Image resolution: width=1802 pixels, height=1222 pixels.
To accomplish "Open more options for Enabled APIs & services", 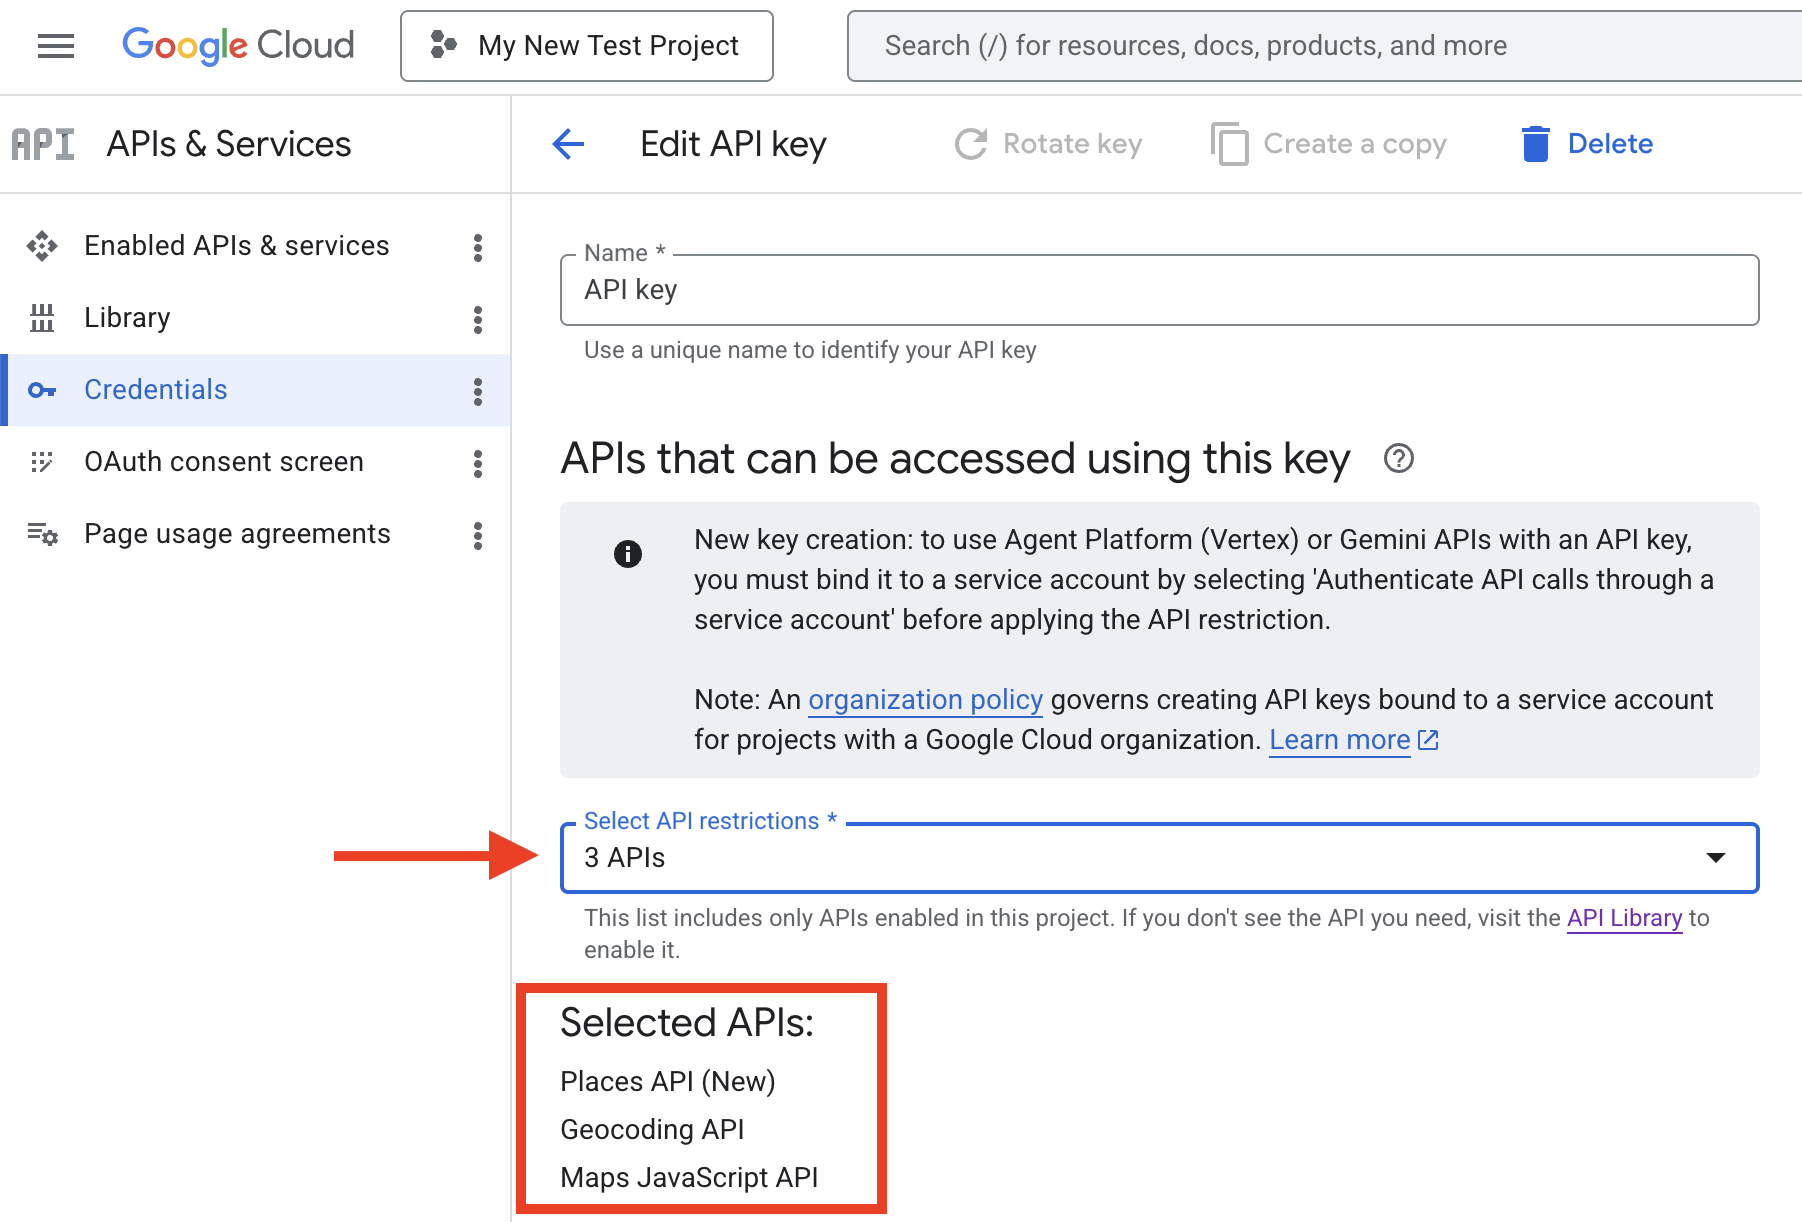I will click(478, 247).
